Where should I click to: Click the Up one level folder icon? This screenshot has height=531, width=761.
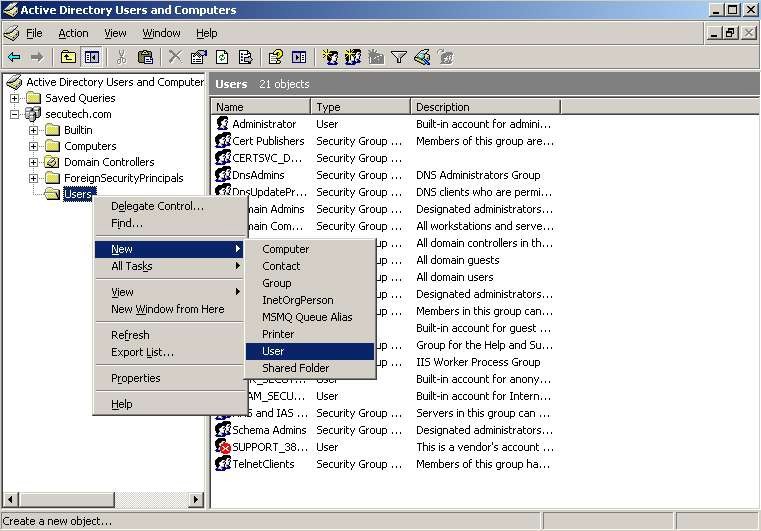tap(68, 57)
